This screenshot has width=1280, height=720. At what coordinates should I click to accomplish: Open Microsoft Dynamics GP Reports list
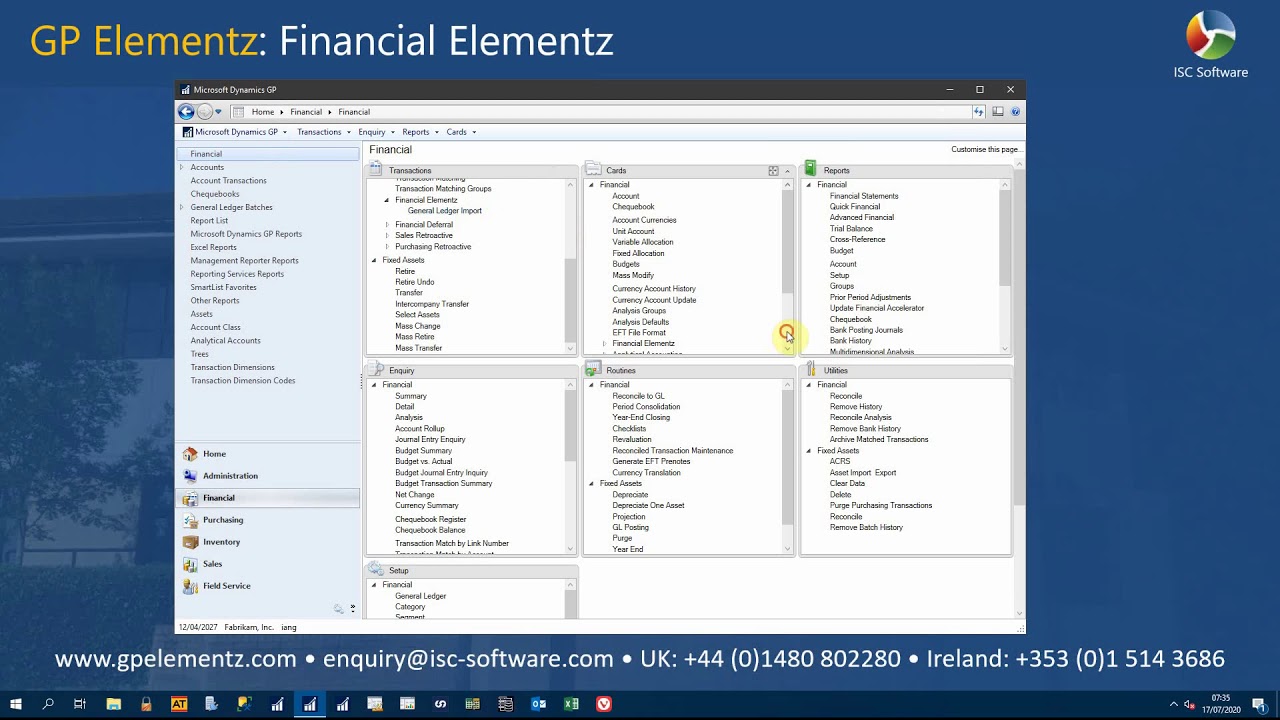pyautogui.click(x=246, y=234)
